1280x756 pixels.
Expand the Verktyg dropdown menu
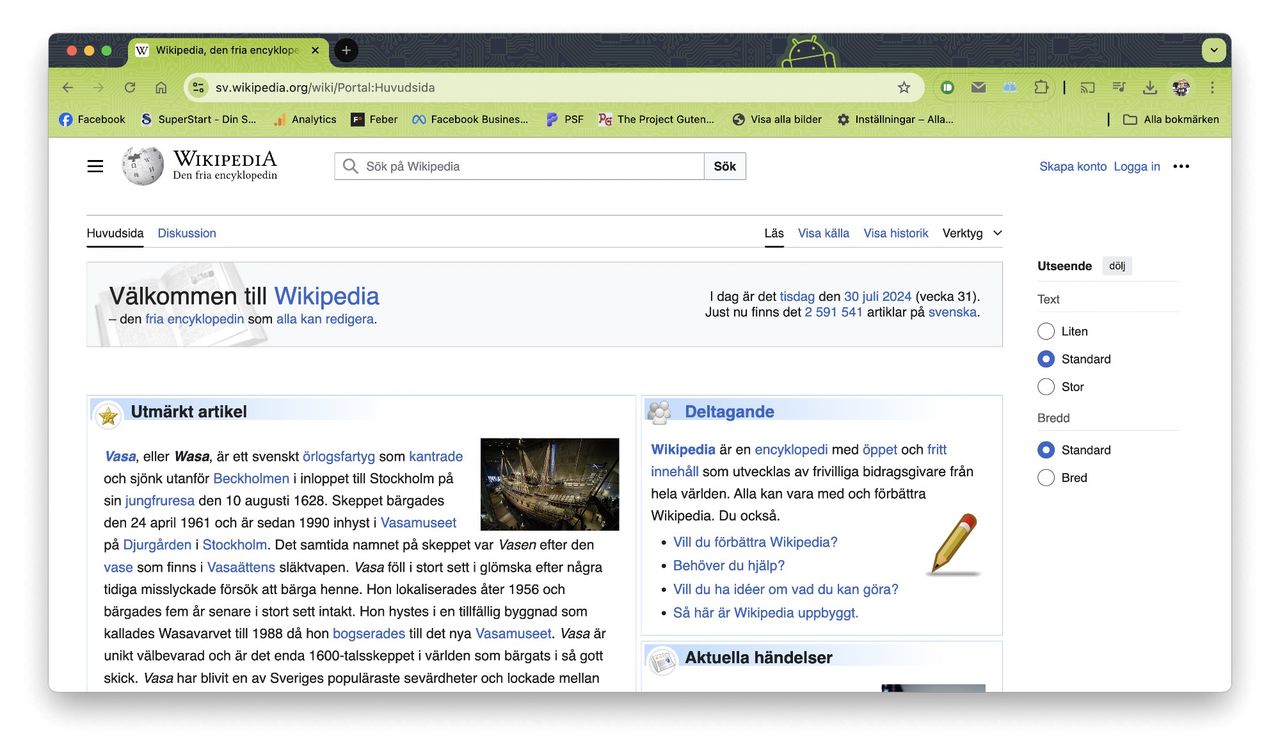coord(971,233)
